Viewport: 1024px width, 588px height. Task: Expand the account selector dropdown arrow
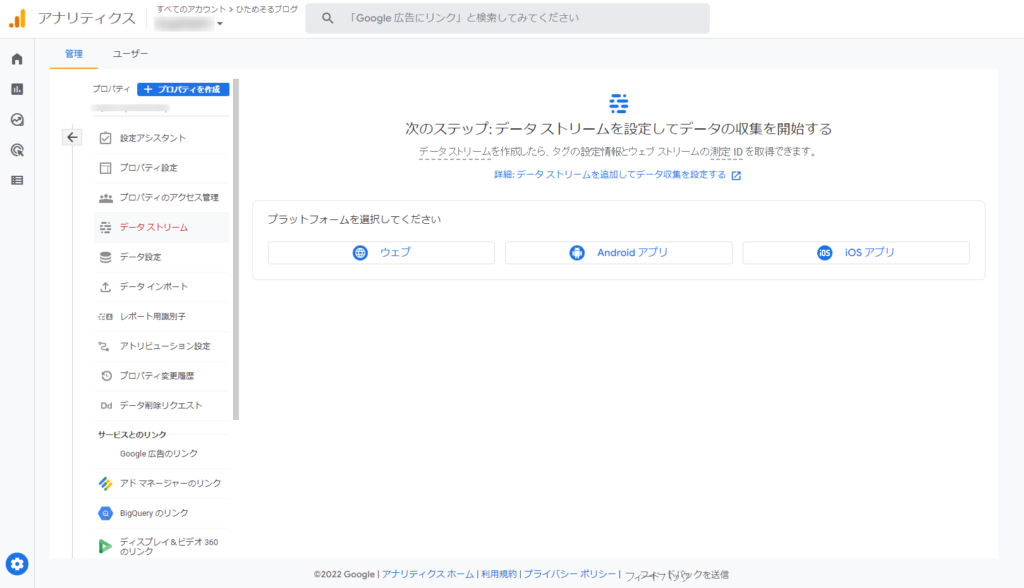[220, 24]
